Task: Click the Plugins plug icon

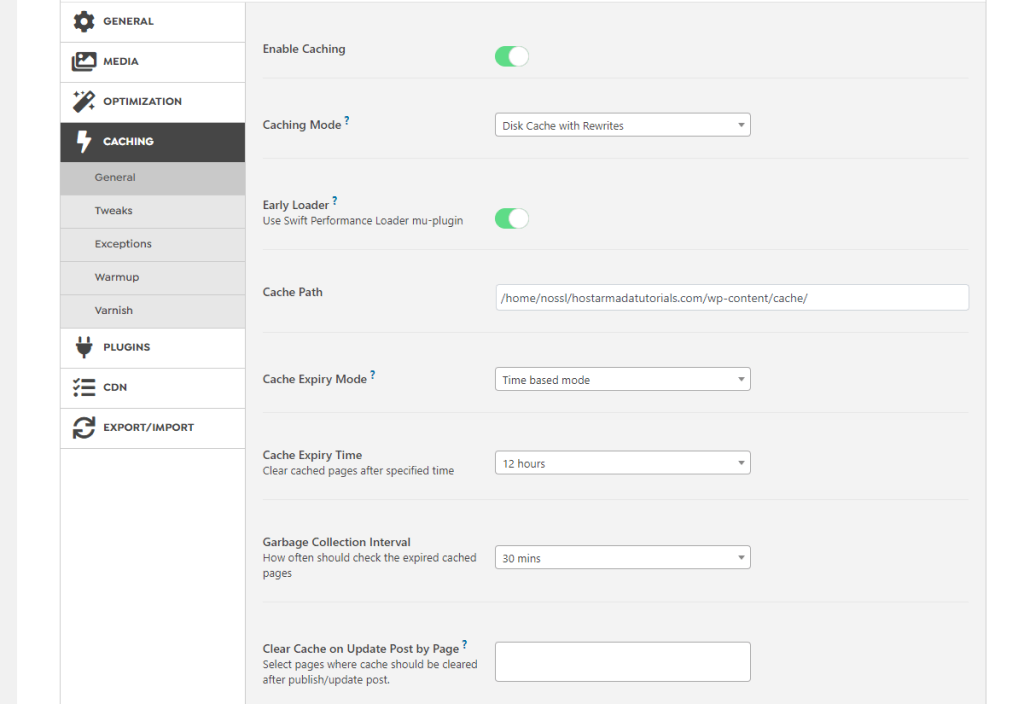Action: [x=84, y=347]
